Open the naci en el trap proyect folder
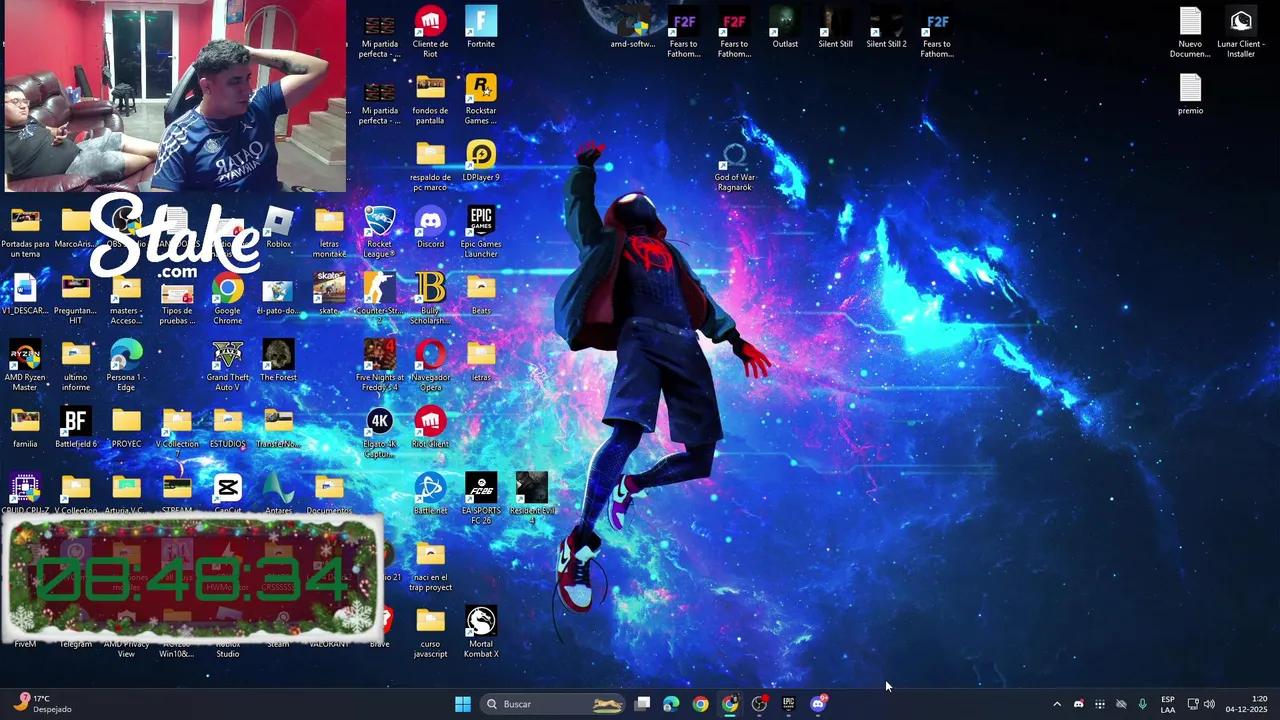 [430, 565]
